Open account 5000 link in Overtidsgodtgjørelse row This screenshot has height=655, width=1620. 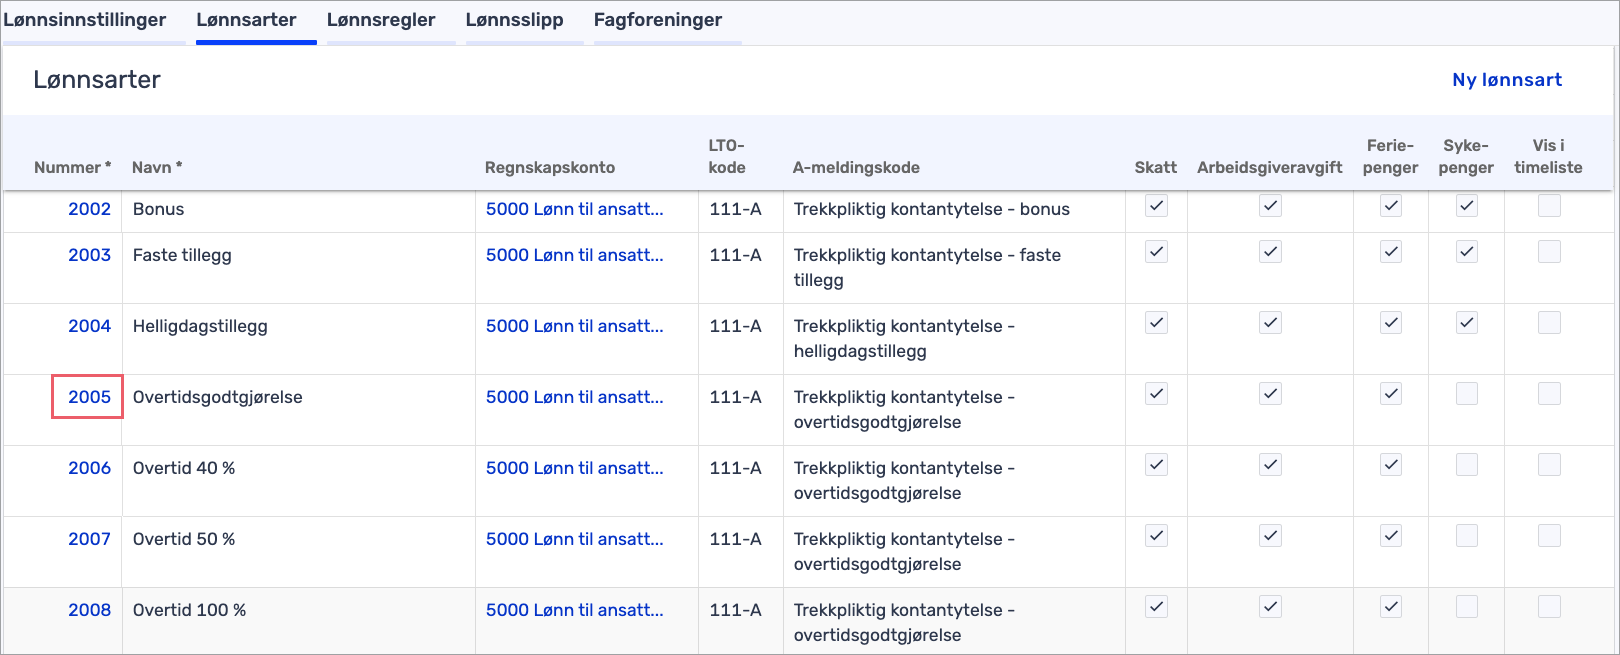(574, 397)
